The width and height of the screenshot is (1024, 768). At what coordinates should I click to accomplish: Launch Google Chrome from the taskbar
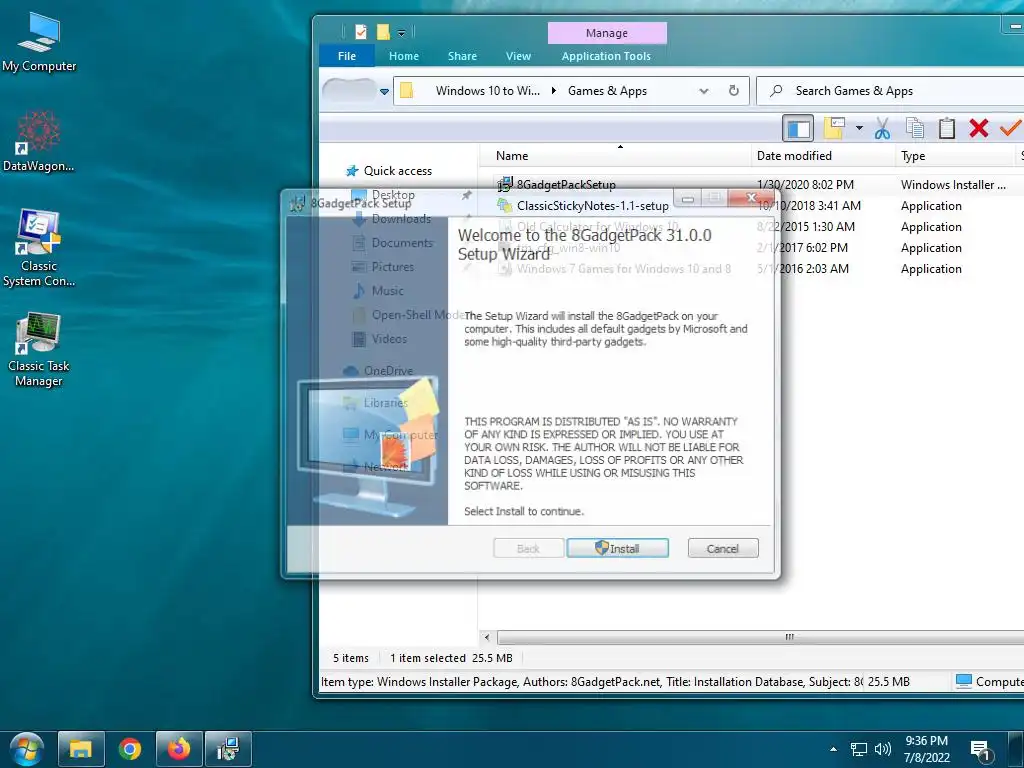[130, 748]
